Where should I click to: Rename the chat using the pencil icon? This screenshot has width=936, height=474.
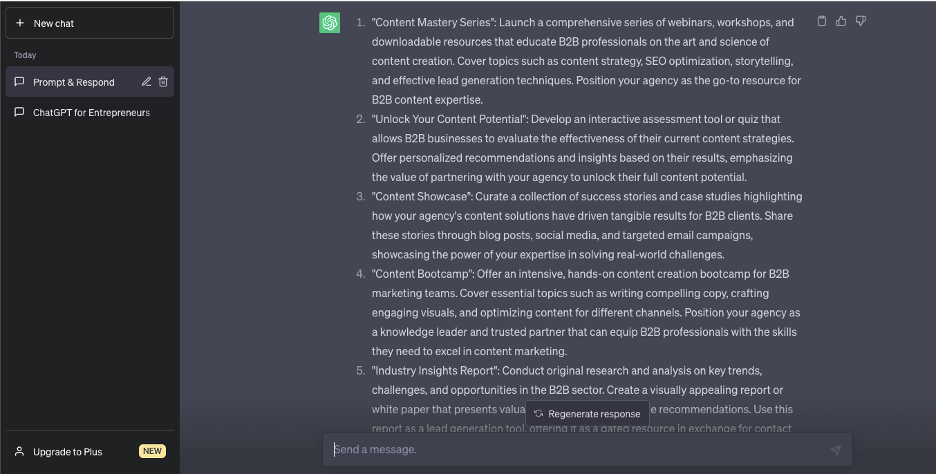click(x=146, y=82)
